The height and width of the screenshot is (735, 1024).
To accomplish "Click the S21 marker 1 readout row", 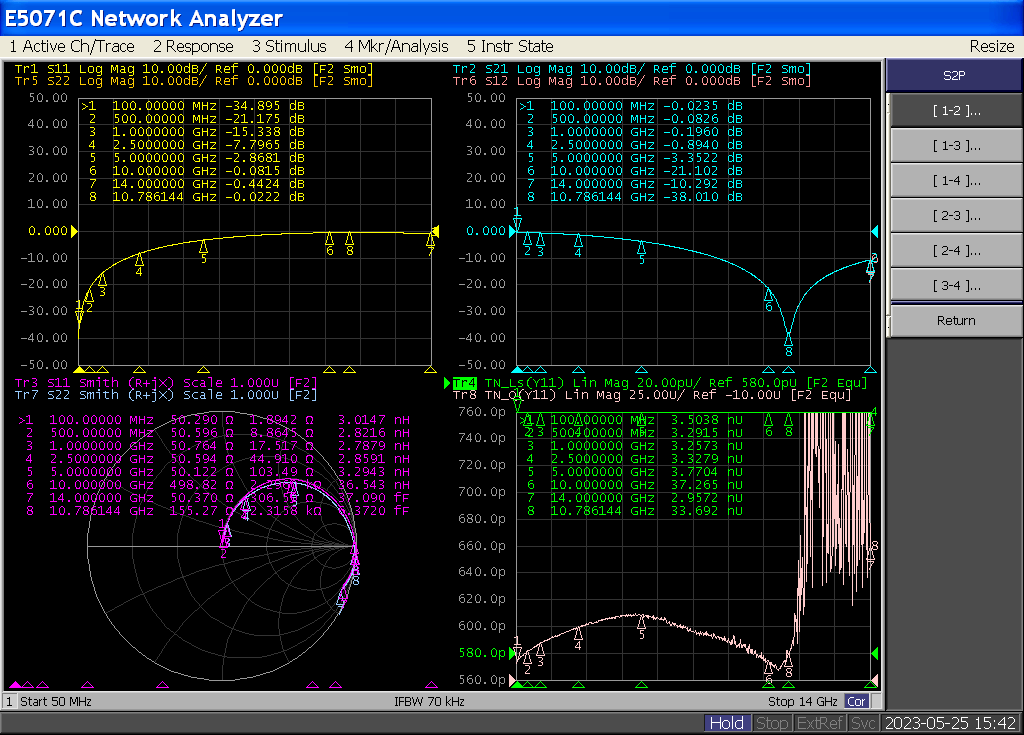I will (631, 106).
